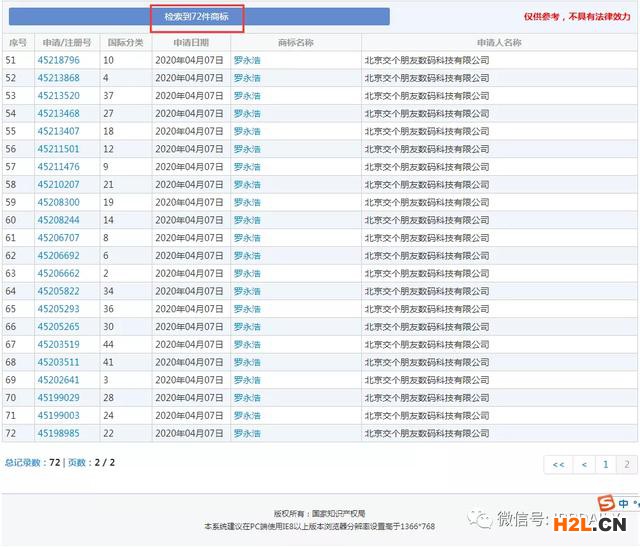This screenshot has width=640, height=547.
Task: Open trademark application number 45211476
Action: click(58, 167)
